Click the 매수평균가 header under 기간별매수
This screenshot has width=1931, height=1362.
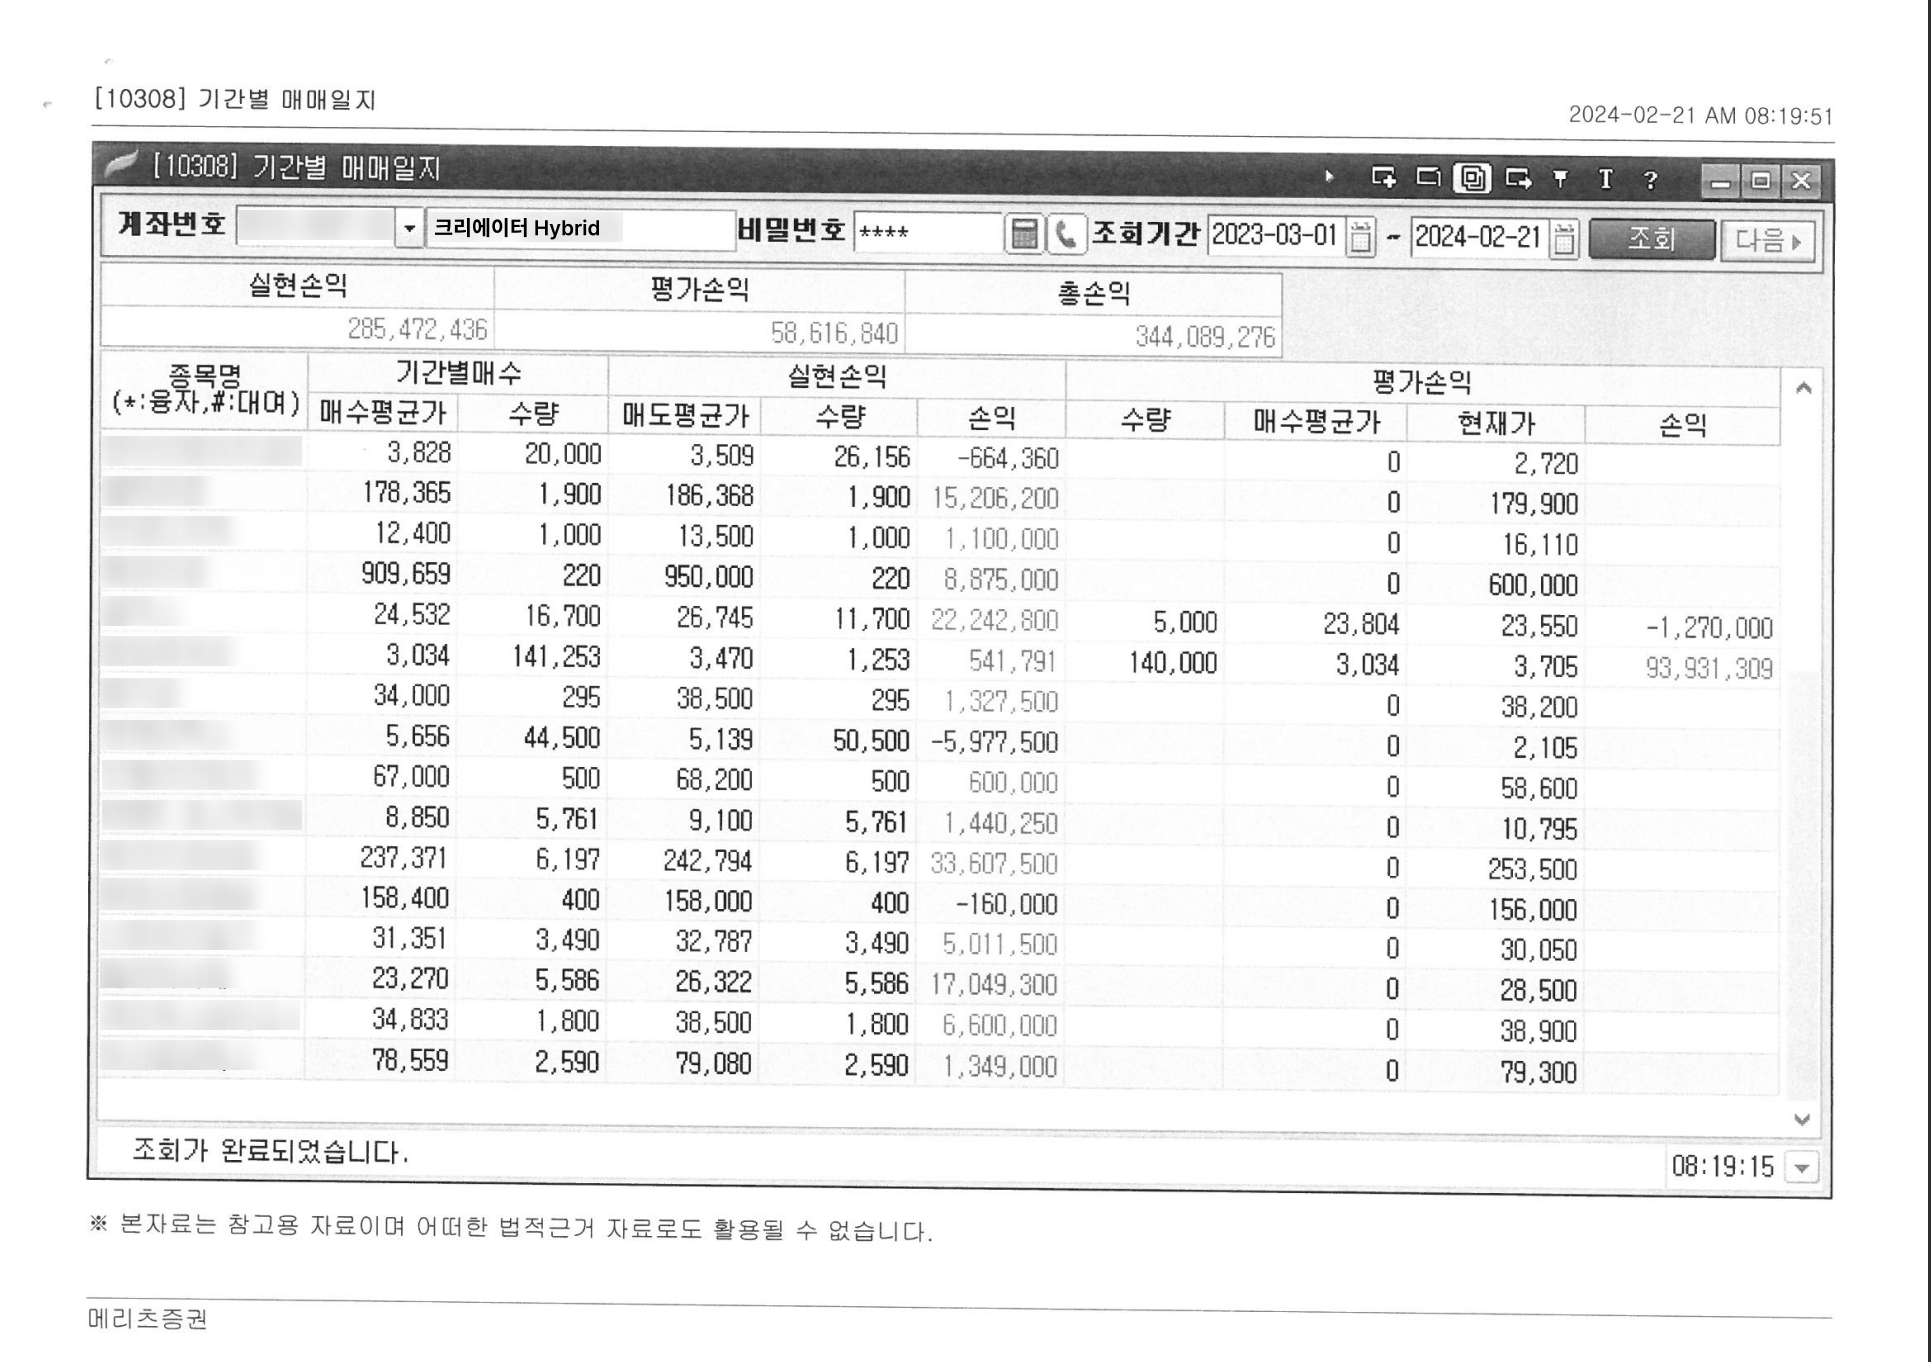[382, 413]
